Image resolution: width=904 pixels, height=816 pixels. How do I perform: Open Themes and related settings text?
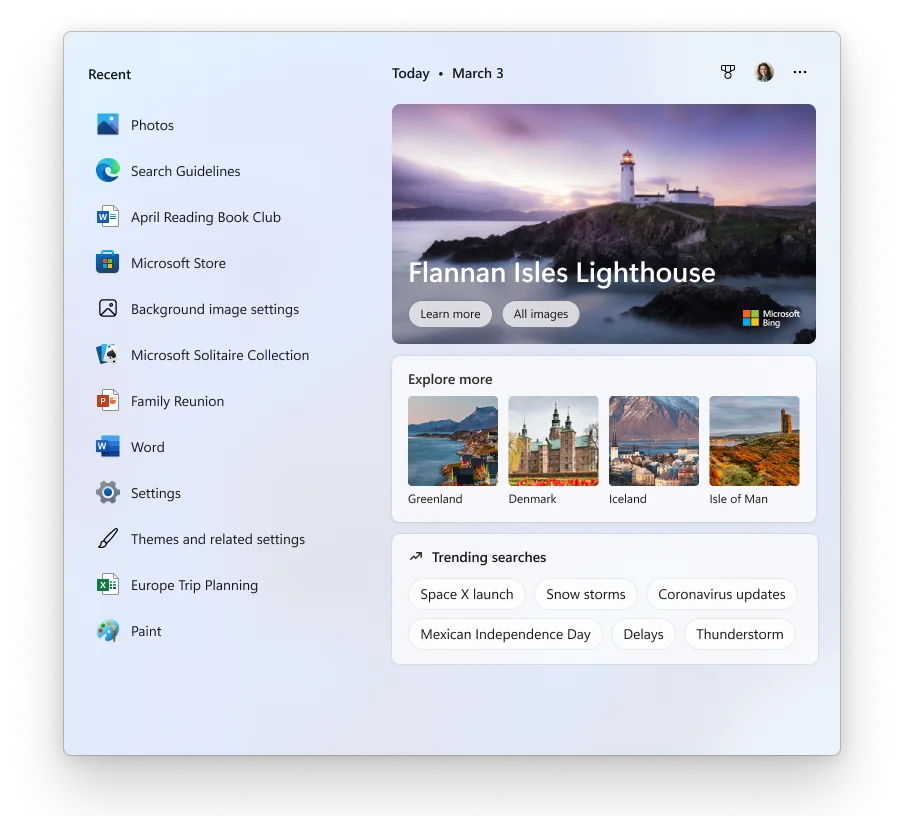218,539
